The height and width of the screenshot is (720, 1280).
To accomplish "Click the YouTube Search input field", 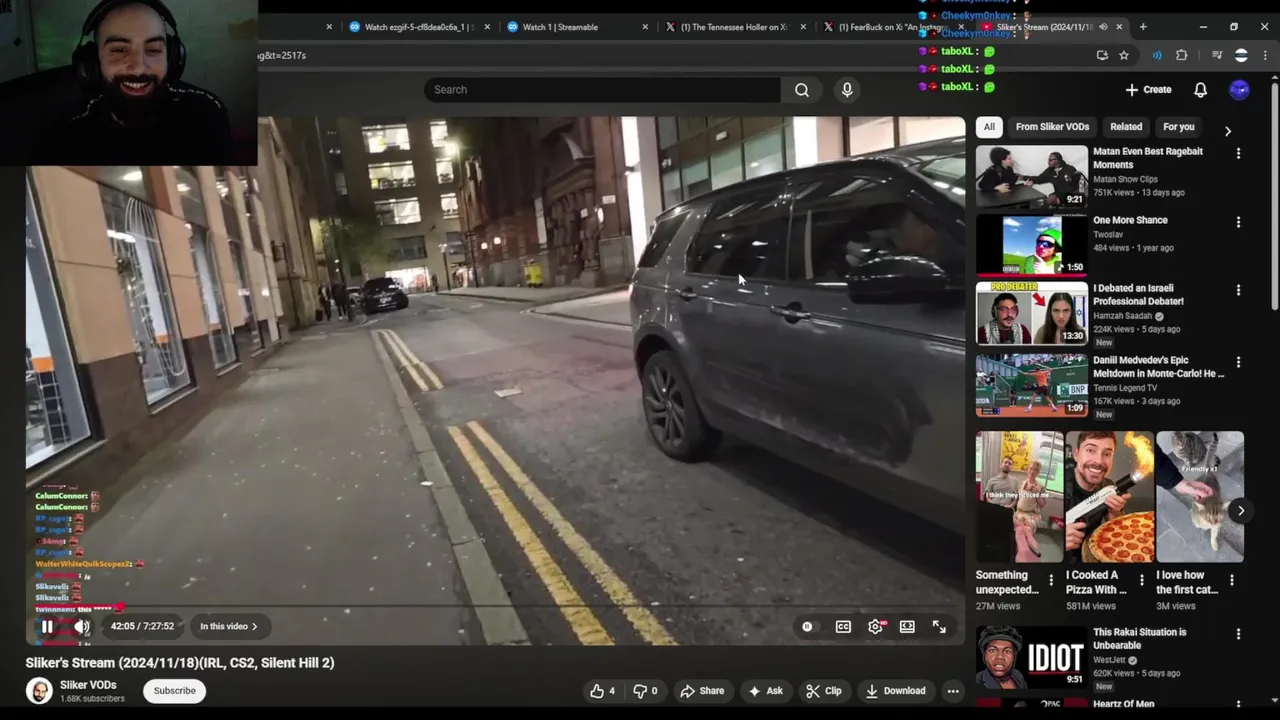I will click(602, 90).
